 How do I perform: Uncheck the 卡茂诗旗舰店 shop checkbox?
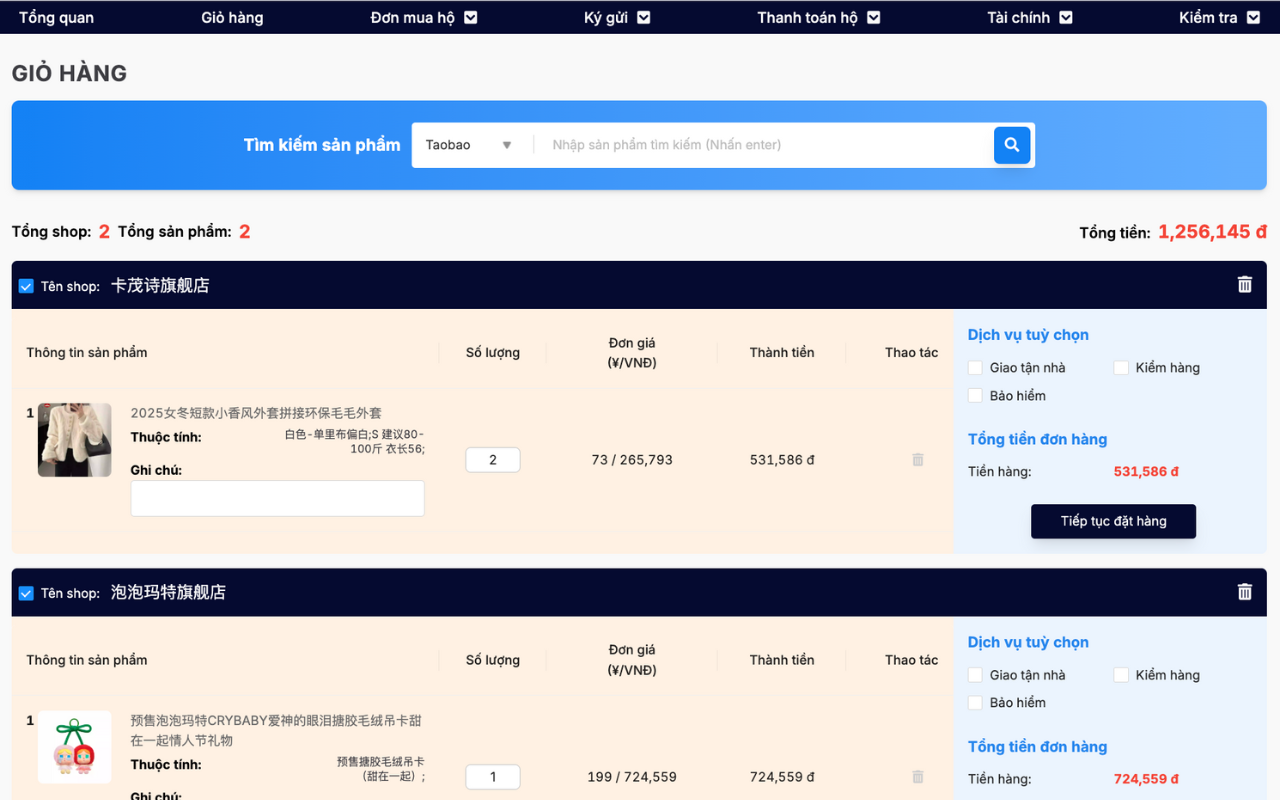(x=27, y=286)
